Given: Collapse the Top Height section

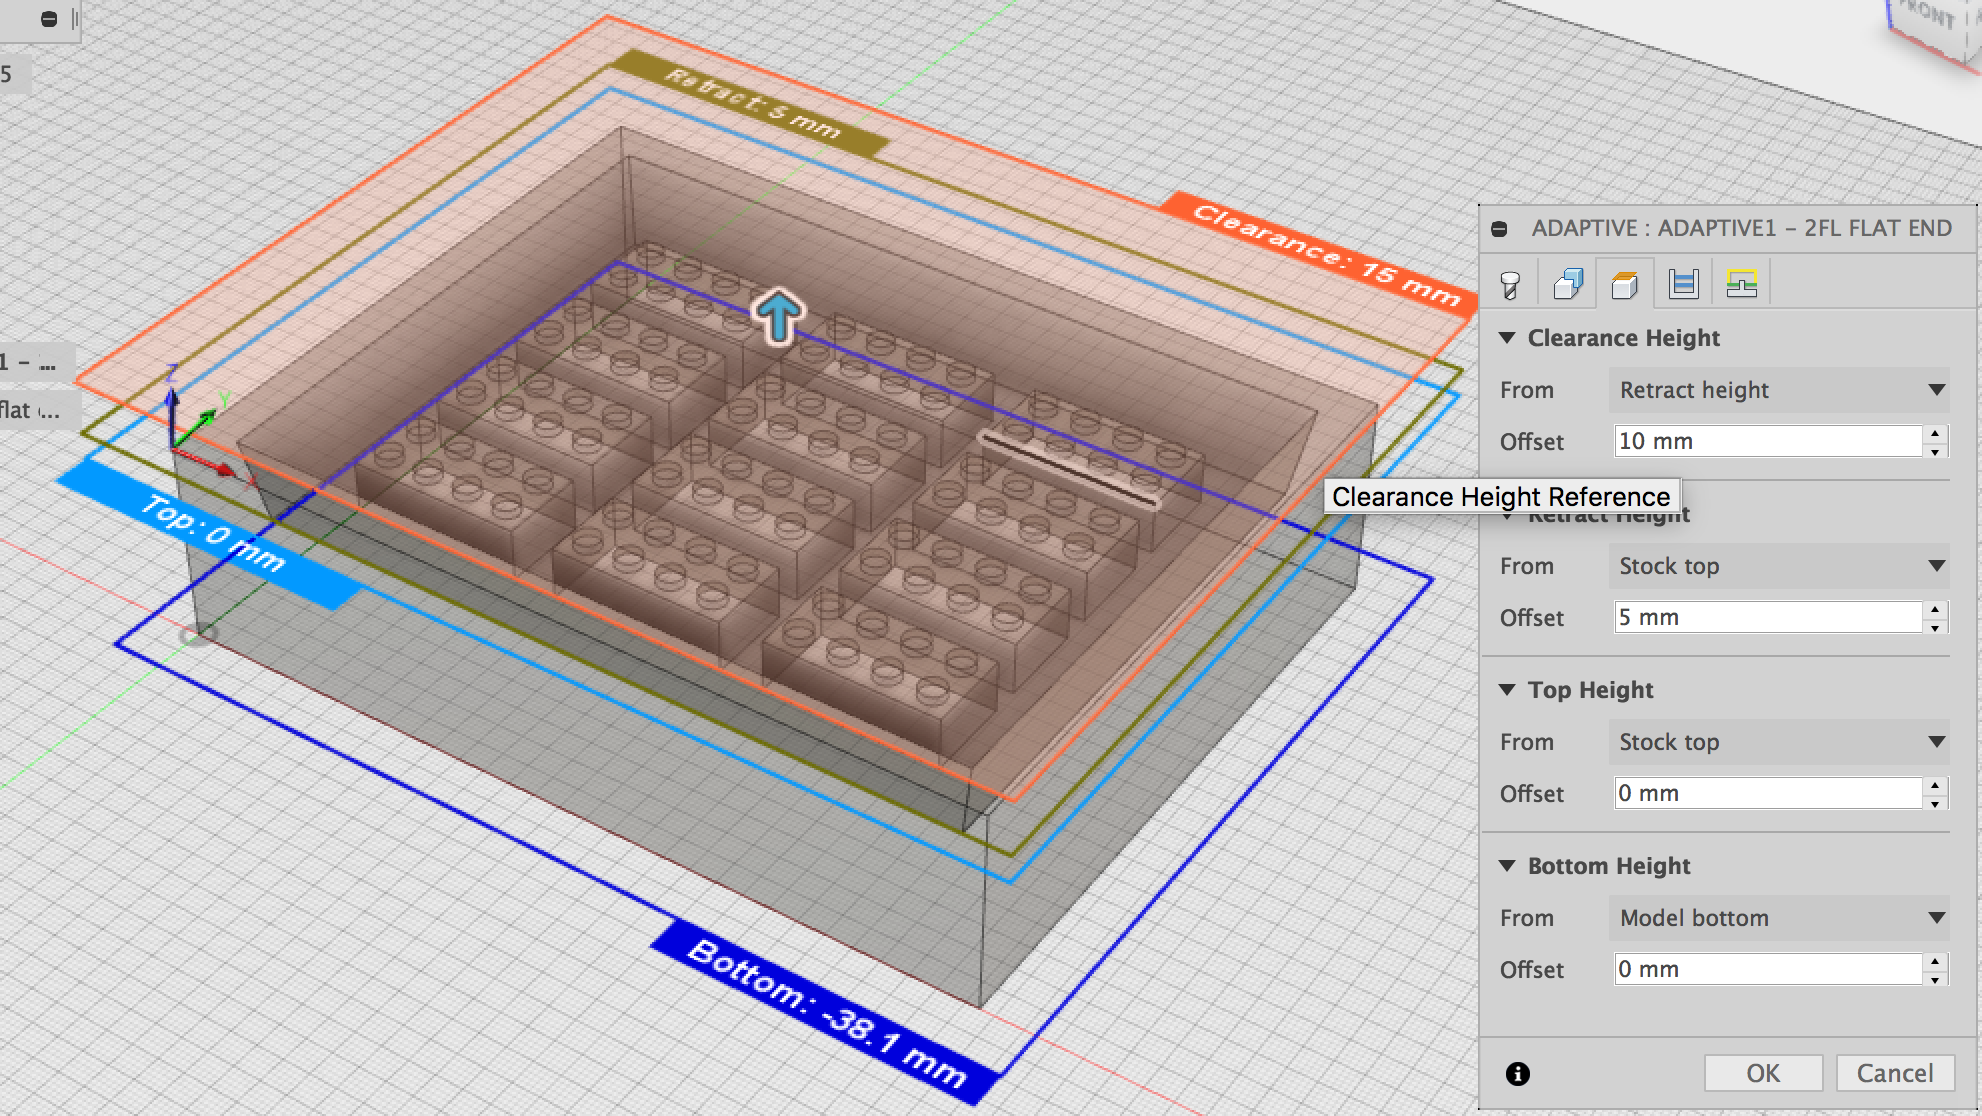Looking at the screenshot, I should pyautogui.click(x=1507, y=690).
